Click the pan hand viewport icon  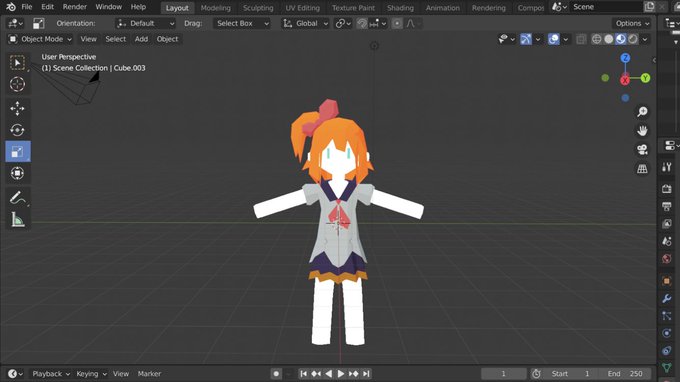tap(642, 131)
